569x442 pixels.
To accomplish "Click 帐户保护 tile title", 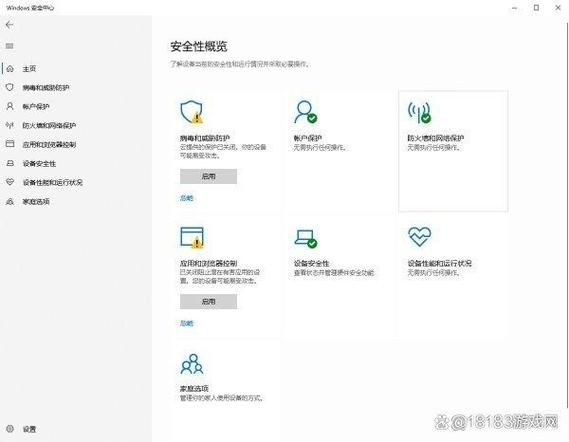I will (308, 138).
